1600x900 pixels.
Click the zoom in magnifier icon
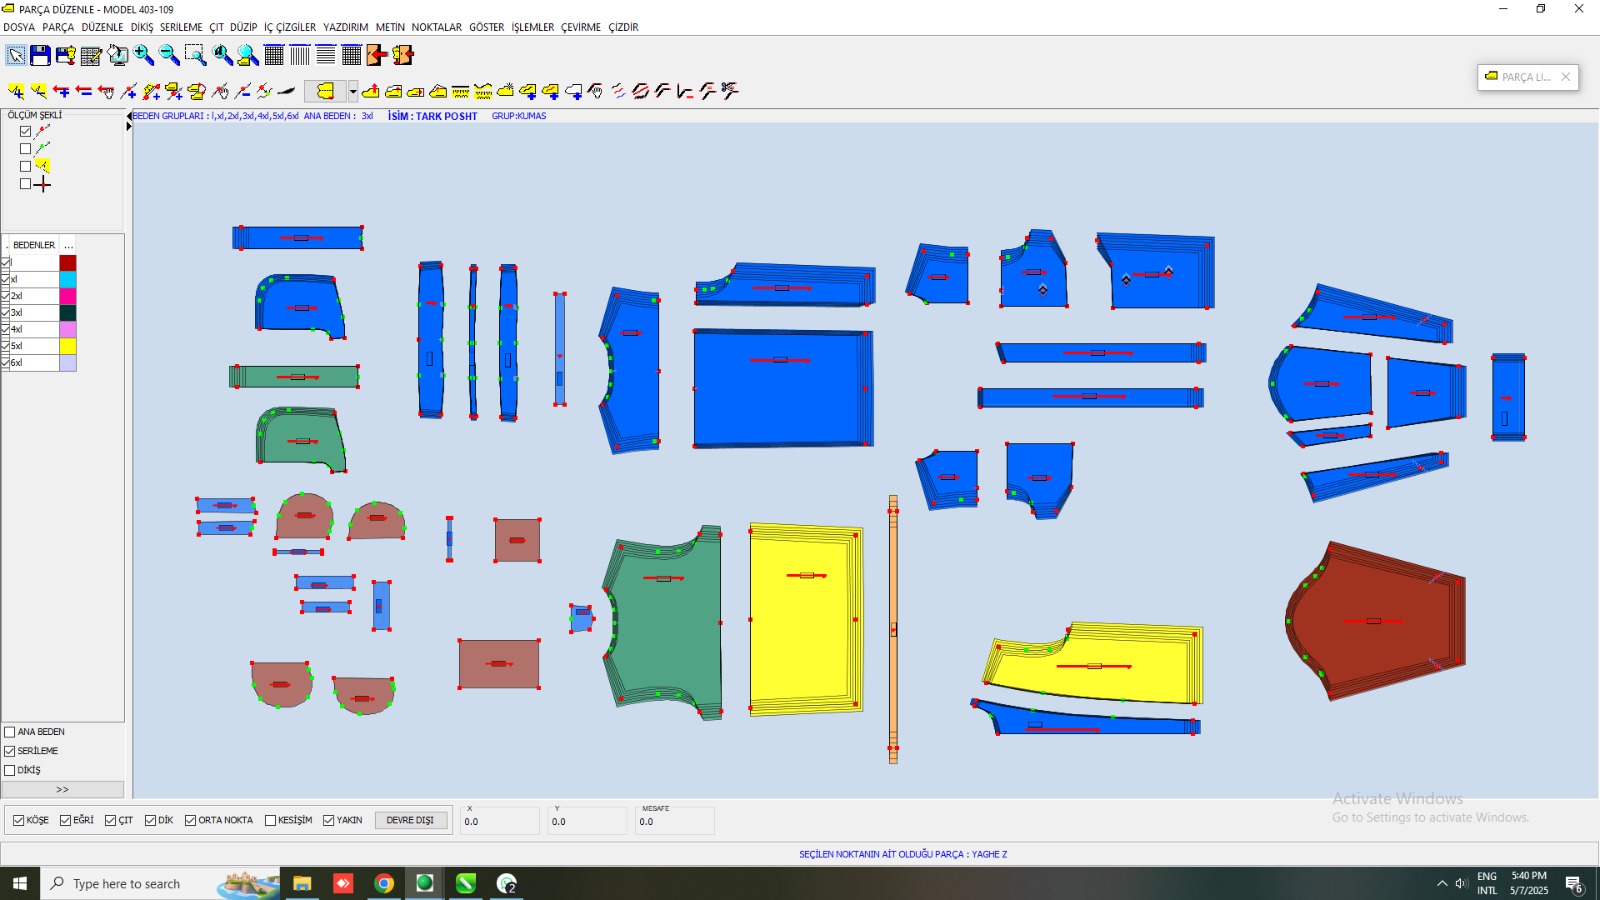[144, 56]
